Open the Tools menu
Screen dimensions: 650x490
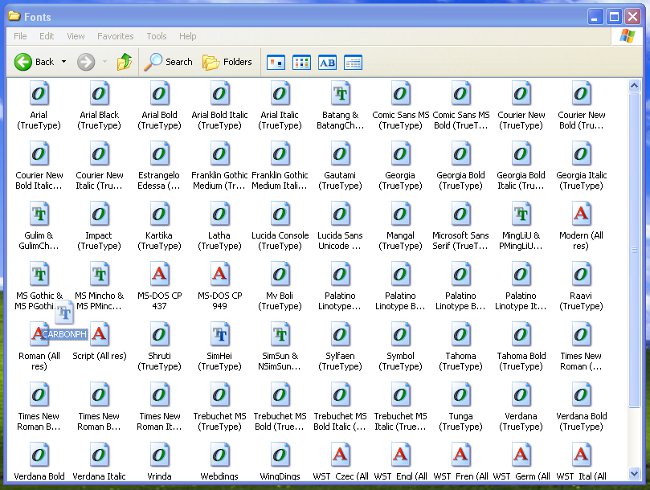click(x=156, y=36)
